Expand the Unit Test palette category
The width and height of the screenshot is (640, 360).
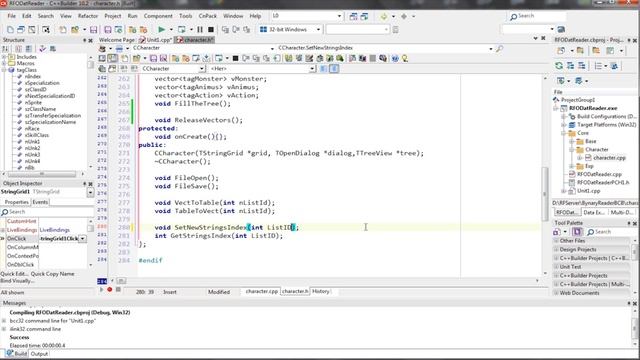point(556,267)
